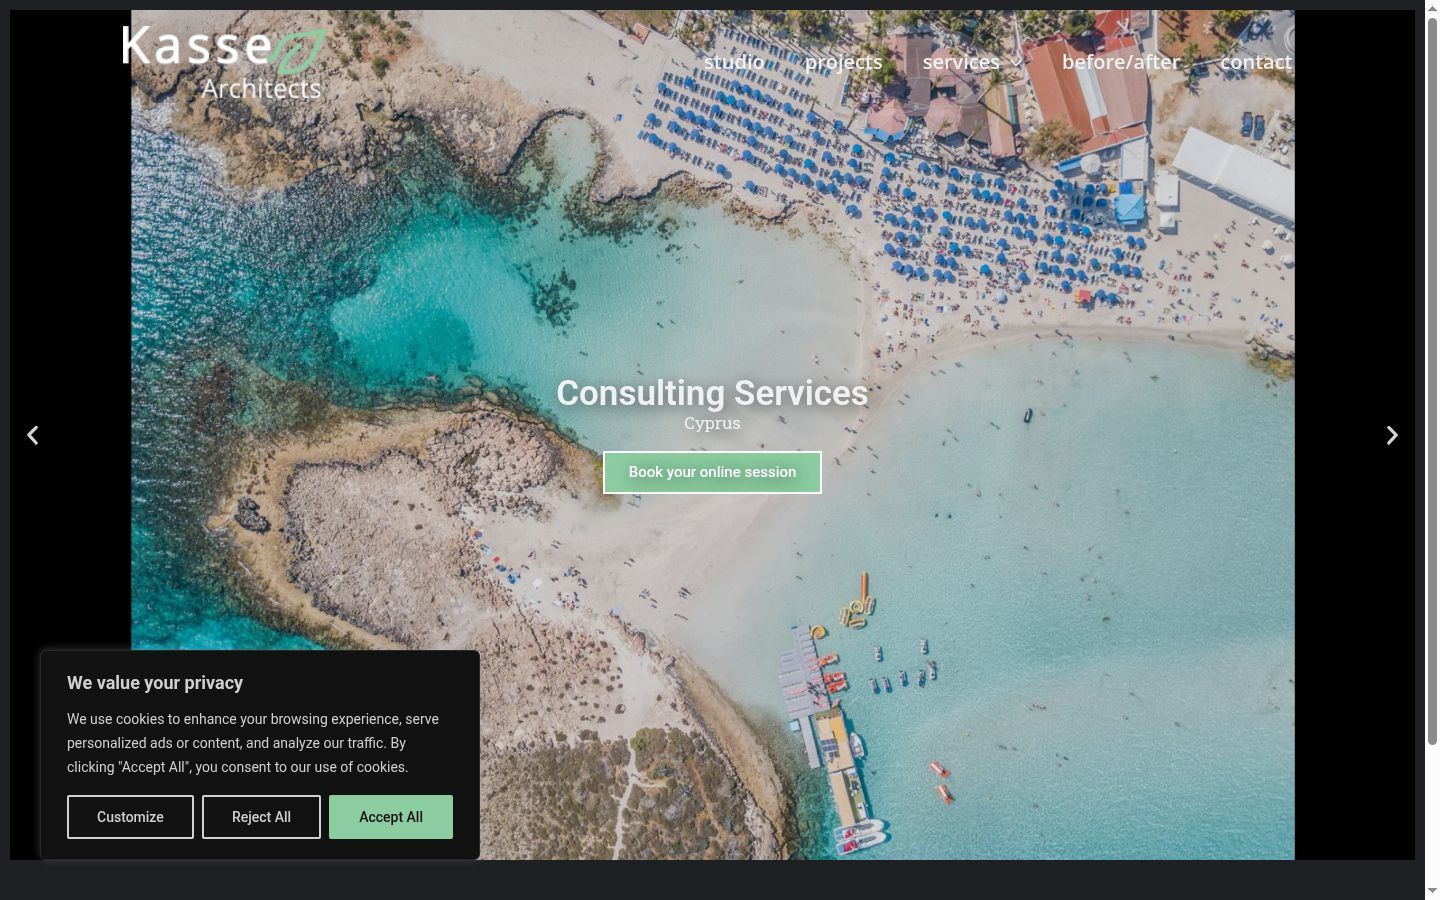Open the studio menu item

point(734,62)
